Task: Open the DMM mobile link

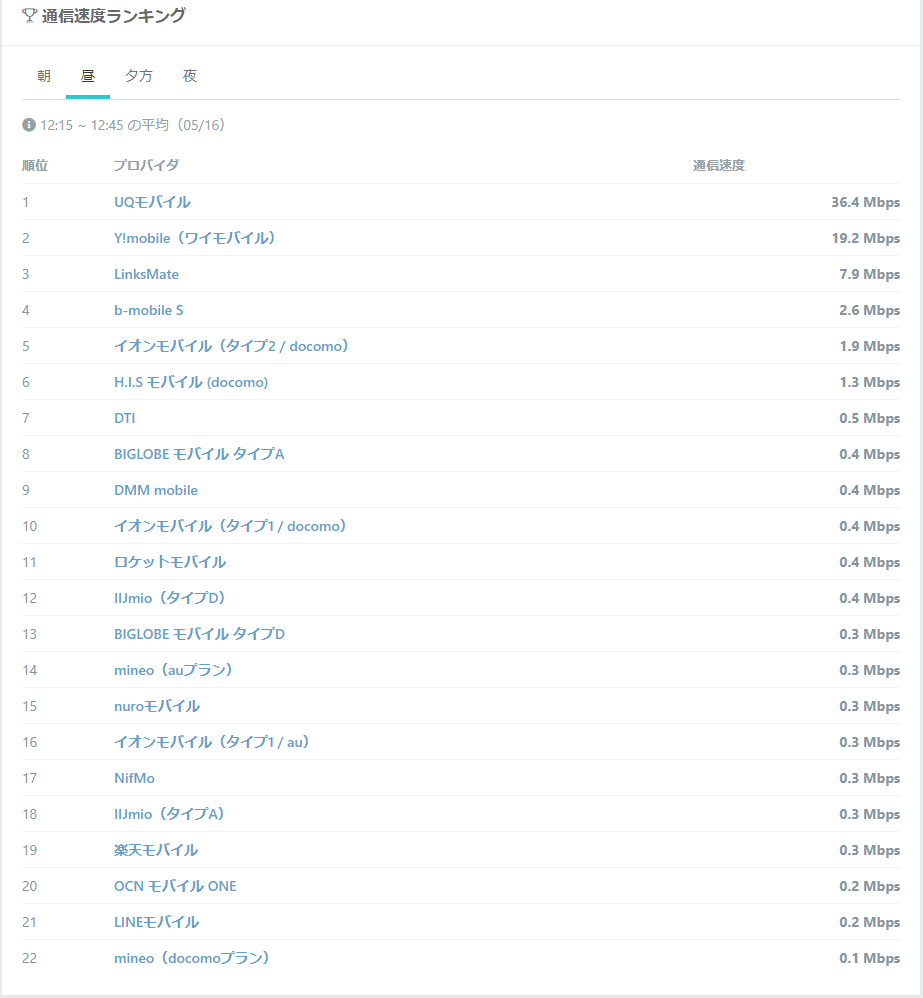Action: [156, 490]
